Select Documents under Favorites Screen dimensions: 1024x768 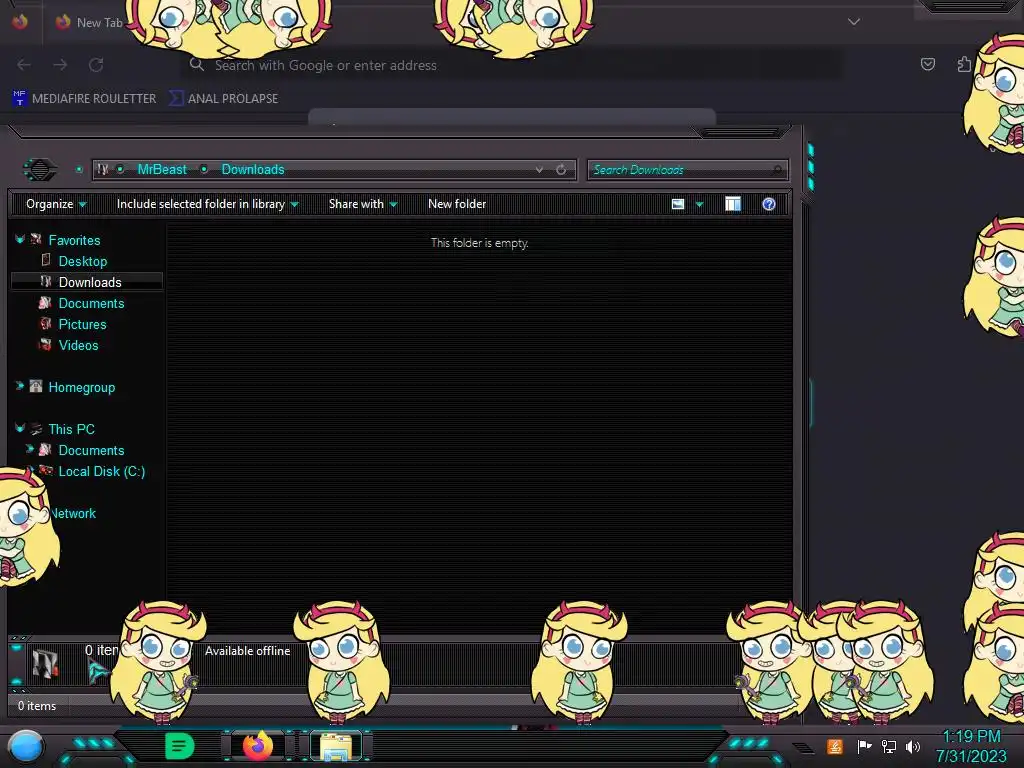91,303
